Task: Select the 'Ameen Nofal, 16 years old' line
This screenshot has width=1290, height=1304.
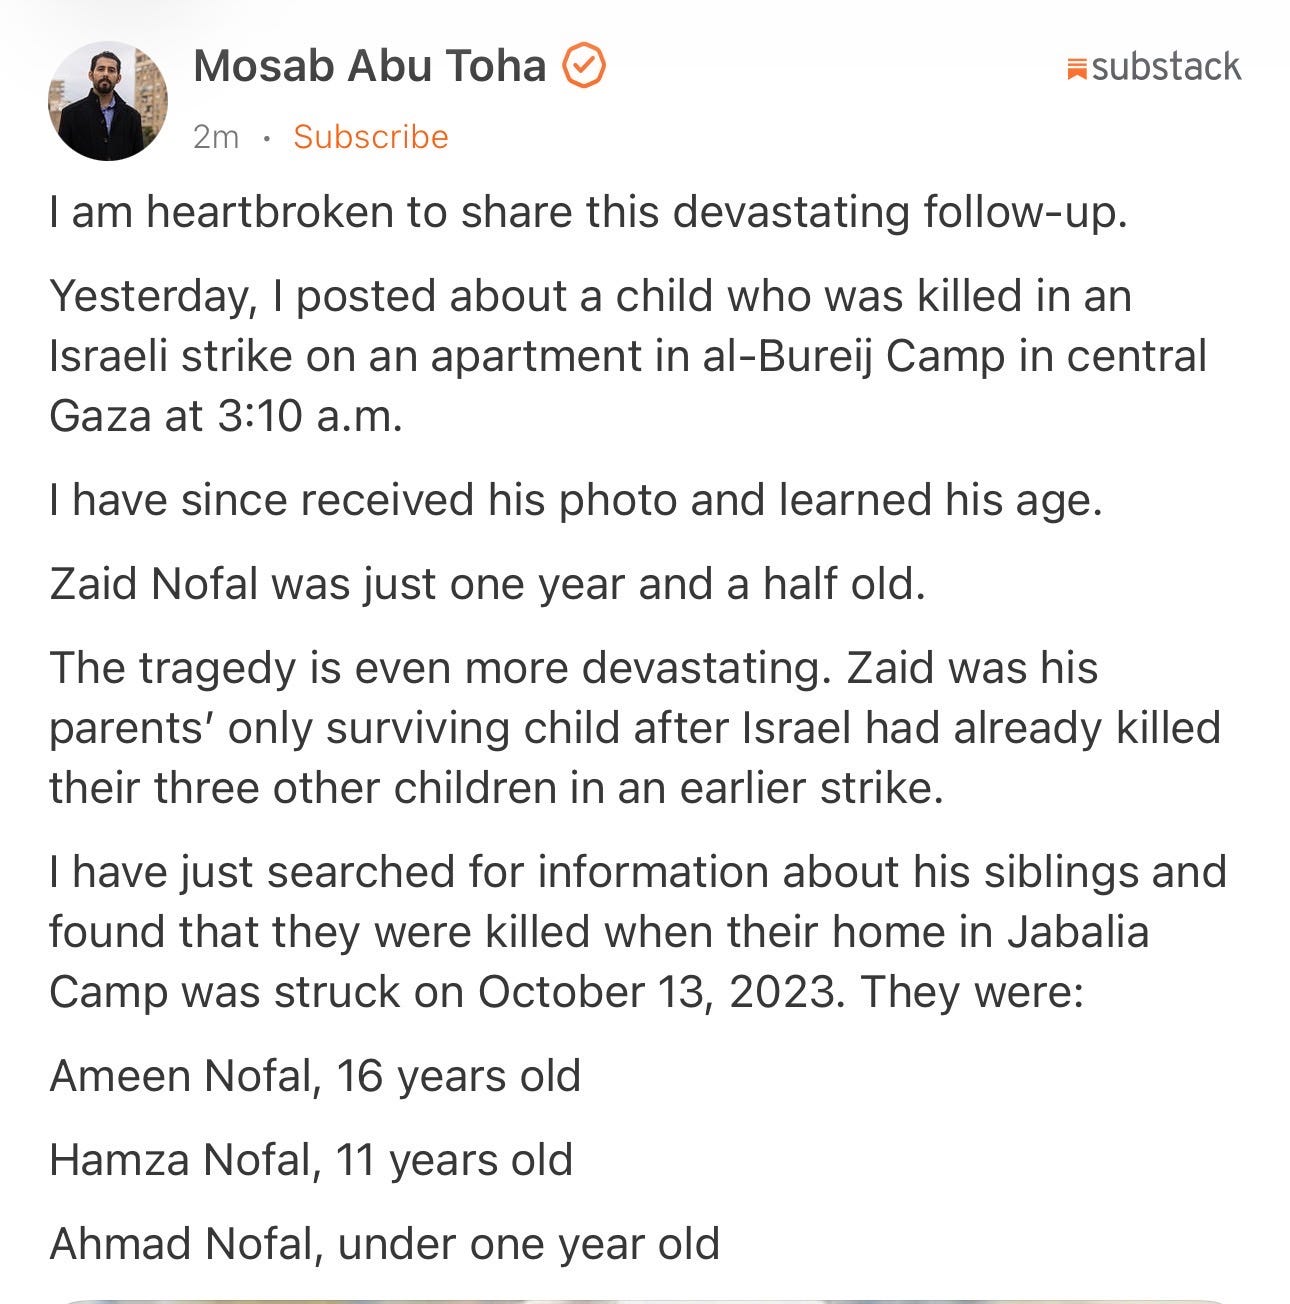Action: pyautogui.click(x=315, y=1076)
